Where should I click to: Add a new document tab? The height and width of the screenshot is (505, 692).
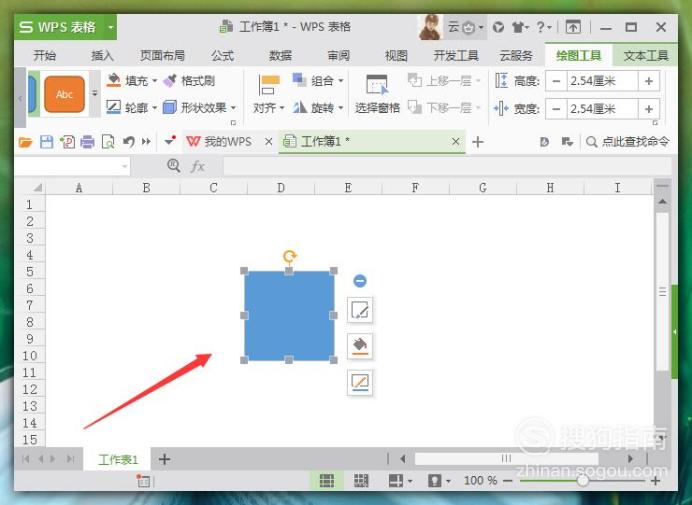(478, 142)
